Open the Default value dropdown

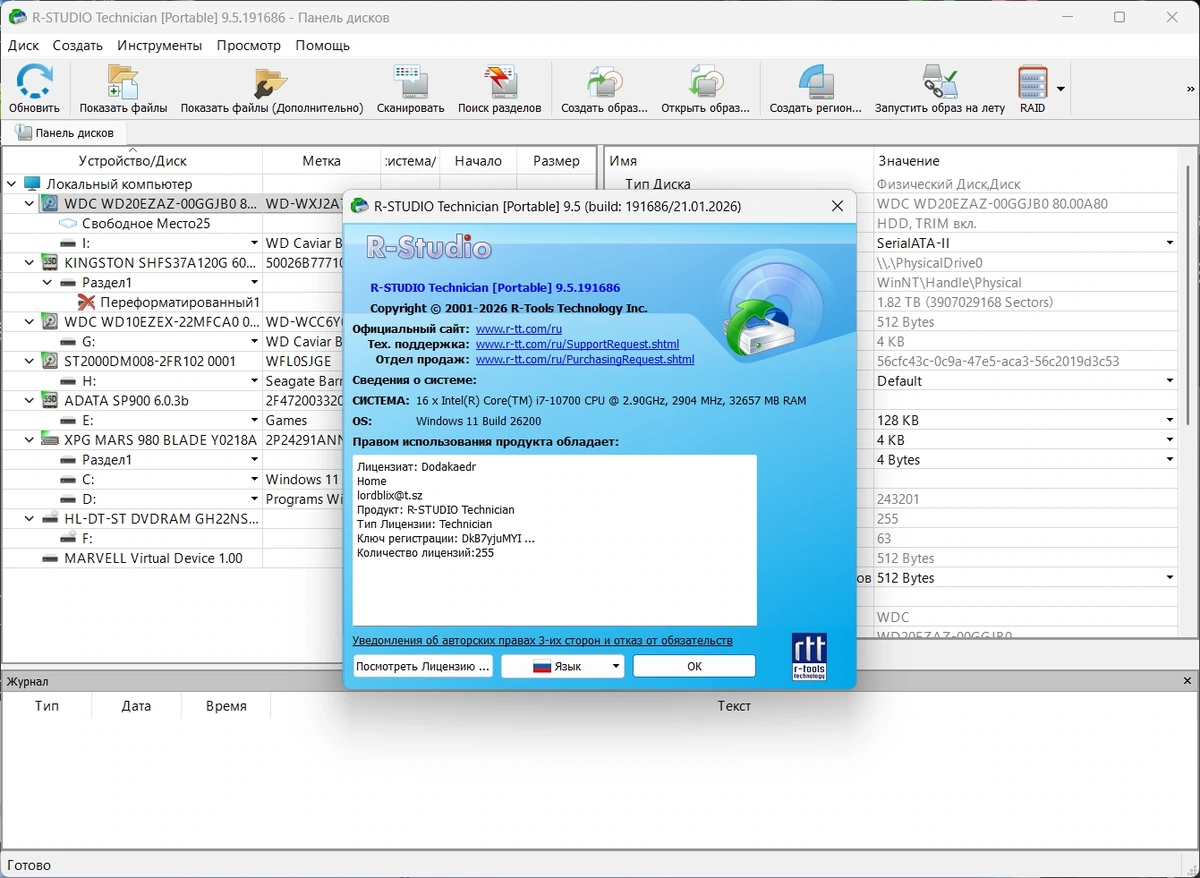click(1169, 381)
